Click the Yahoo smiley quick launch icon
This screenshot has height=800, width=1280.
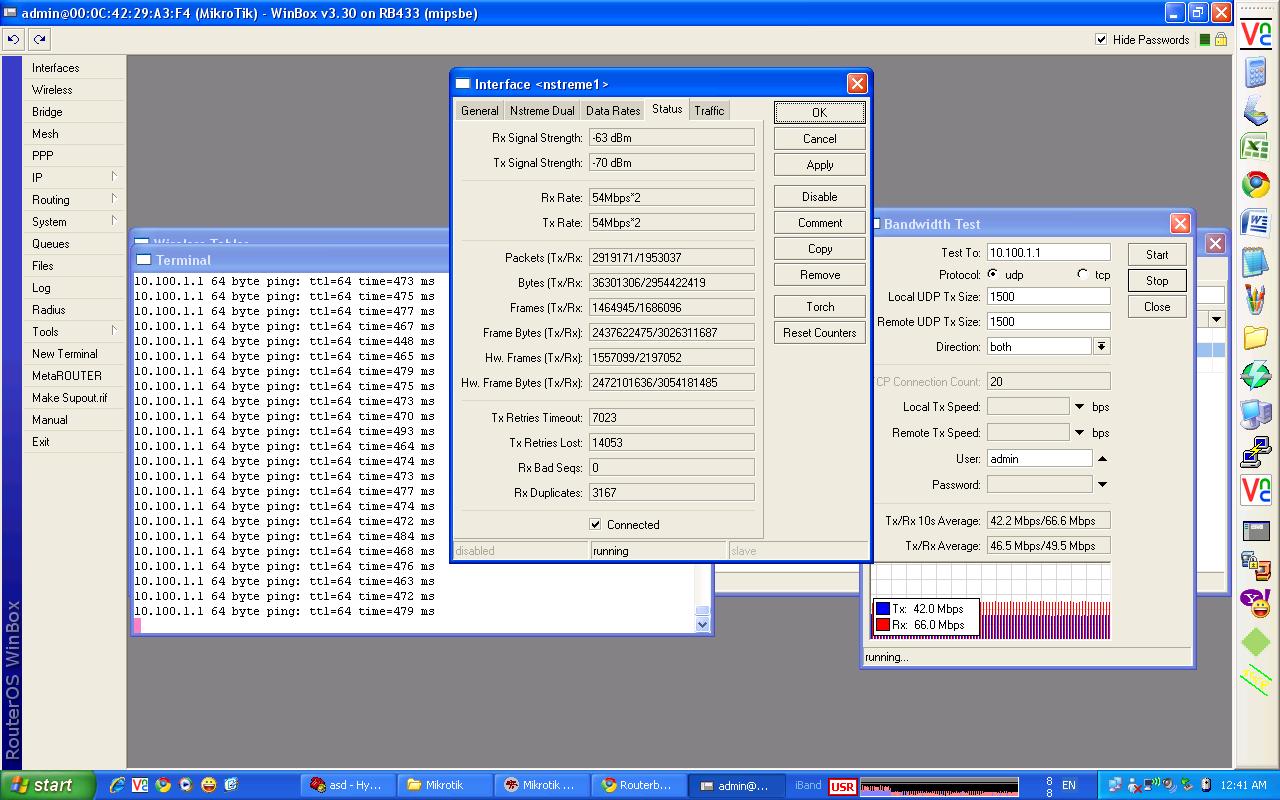pyautogui.click(x=208, y=785)
